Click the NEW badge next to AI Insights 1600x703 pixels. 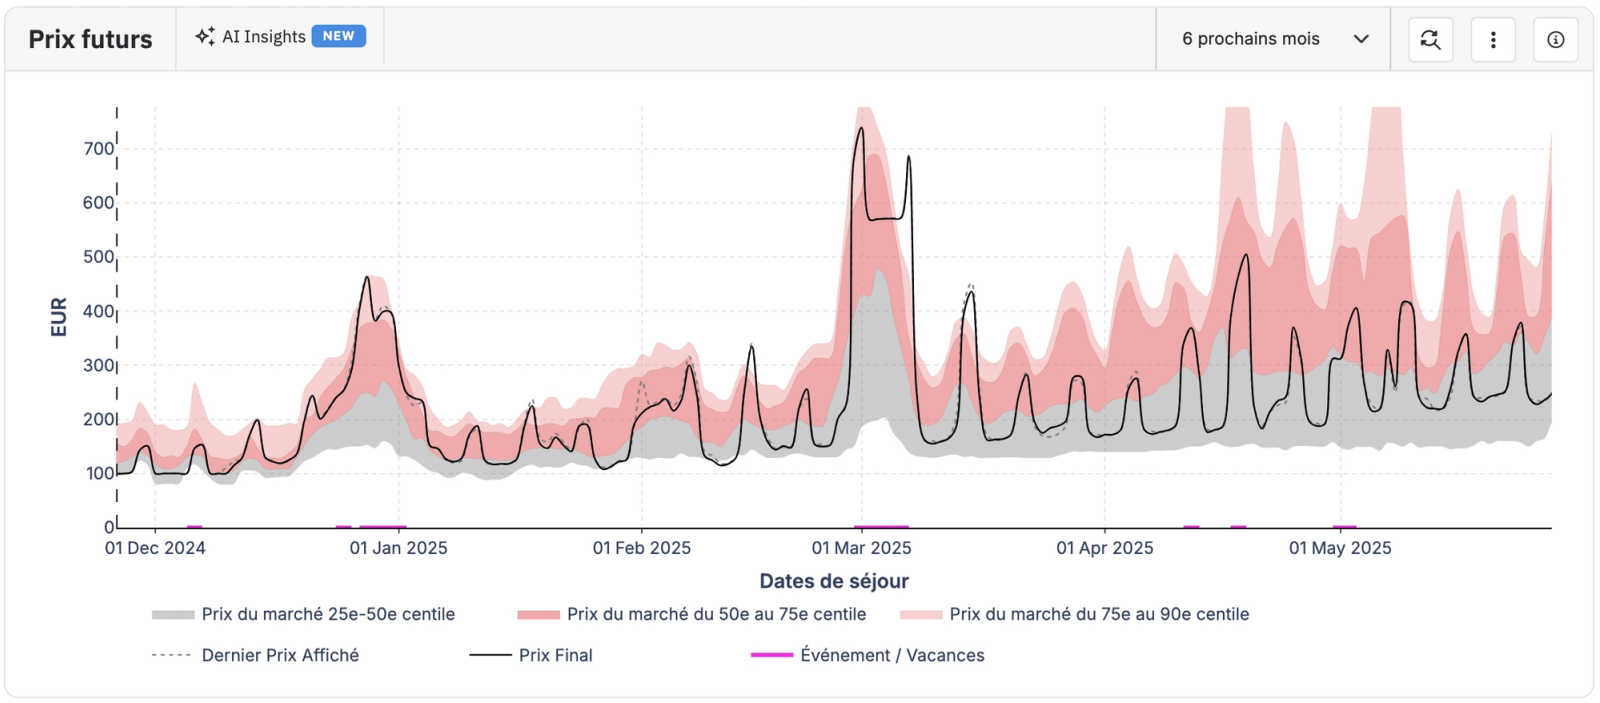[x=338, y=36]
